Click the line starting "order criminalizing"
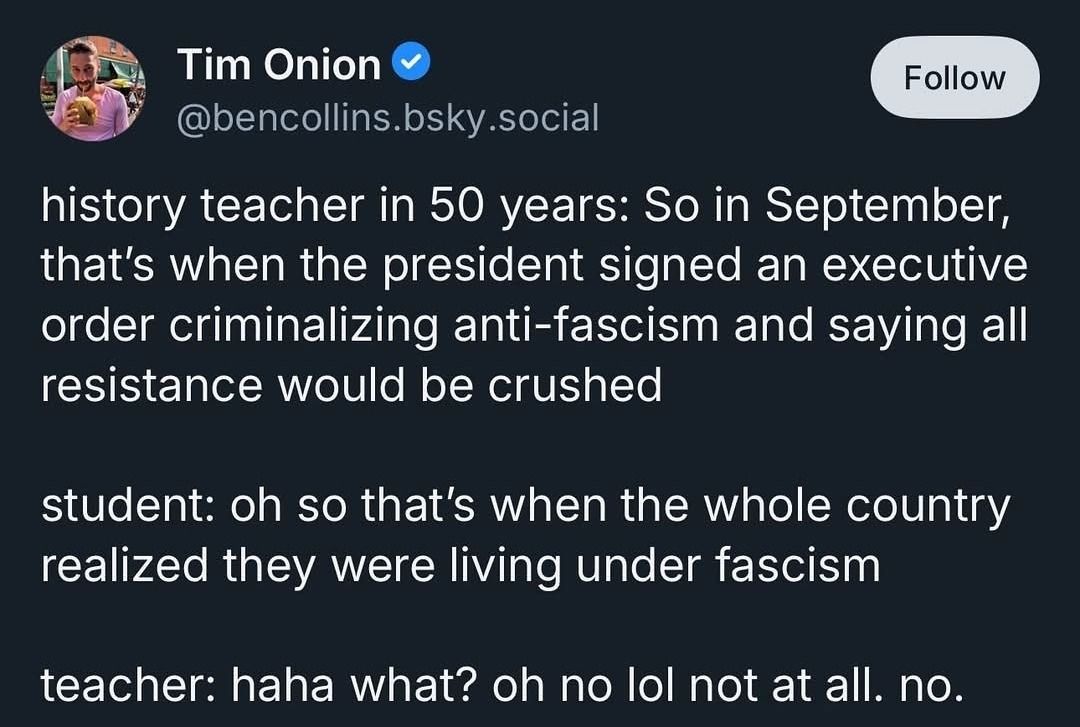 point(534,325)
